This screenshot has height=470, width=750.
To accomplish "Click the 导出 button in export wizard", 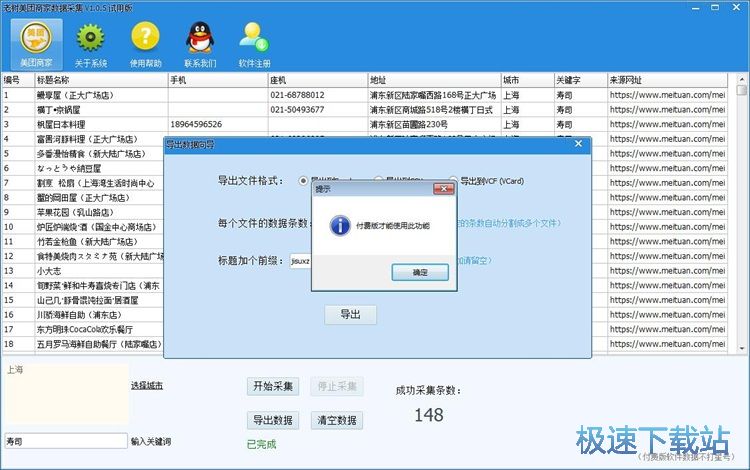I will tap(350, 315).
